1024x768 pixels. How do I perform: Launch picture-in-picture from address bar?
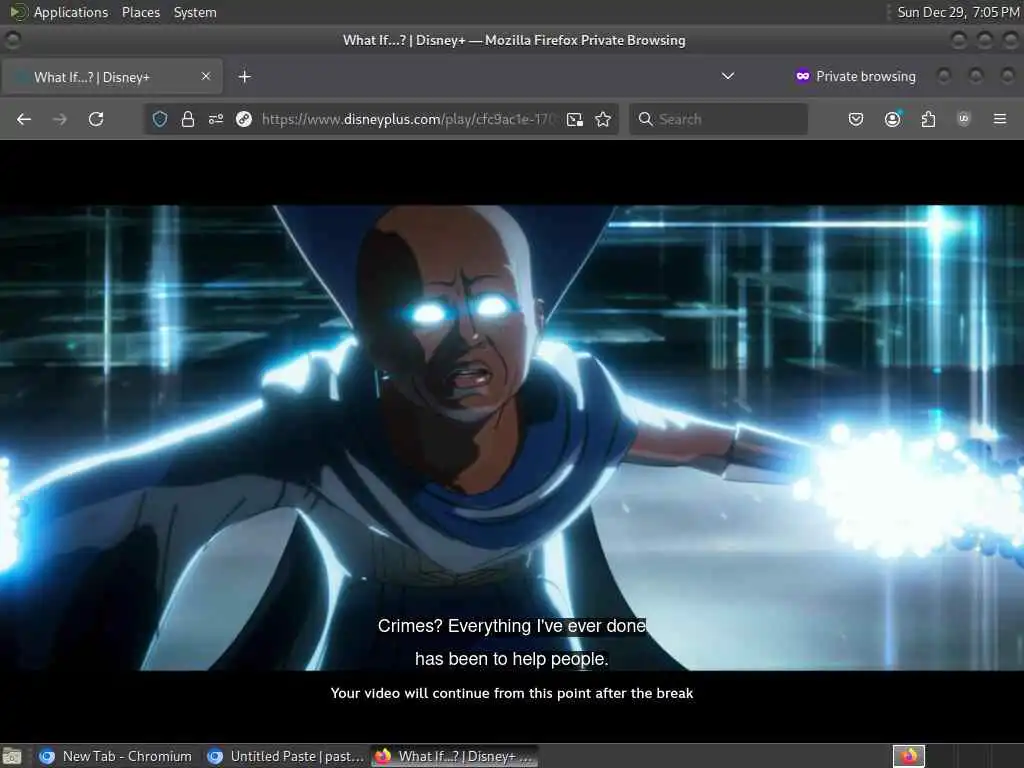(575, 120)
